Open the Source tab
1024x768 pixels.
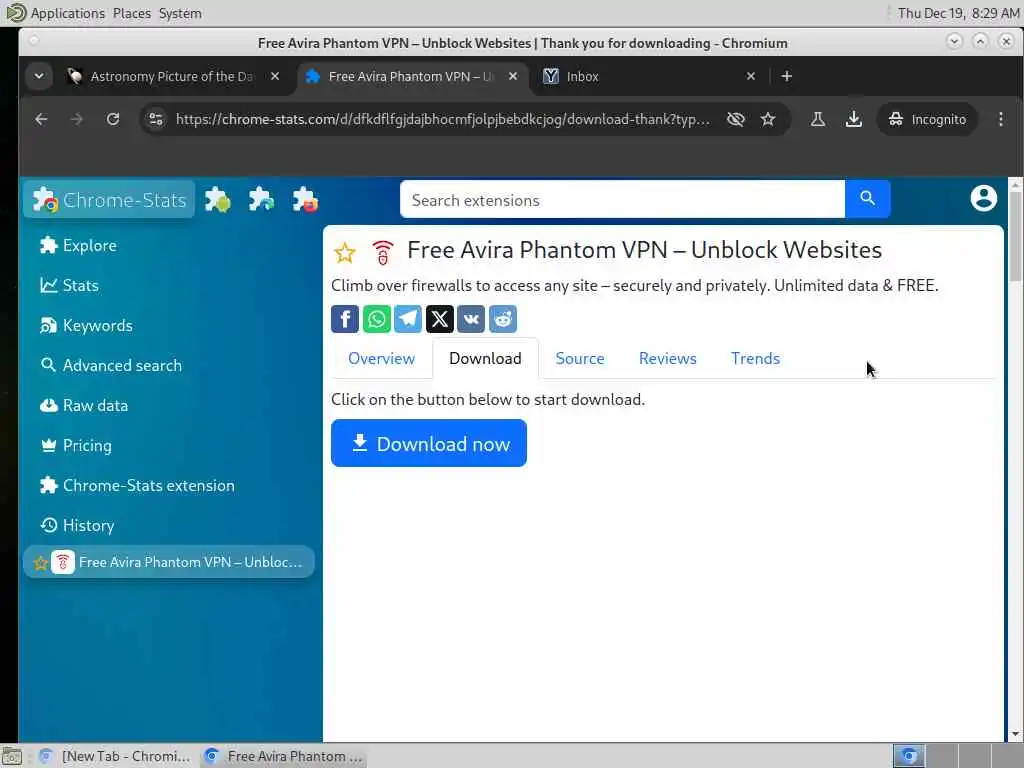coord(580,359)
